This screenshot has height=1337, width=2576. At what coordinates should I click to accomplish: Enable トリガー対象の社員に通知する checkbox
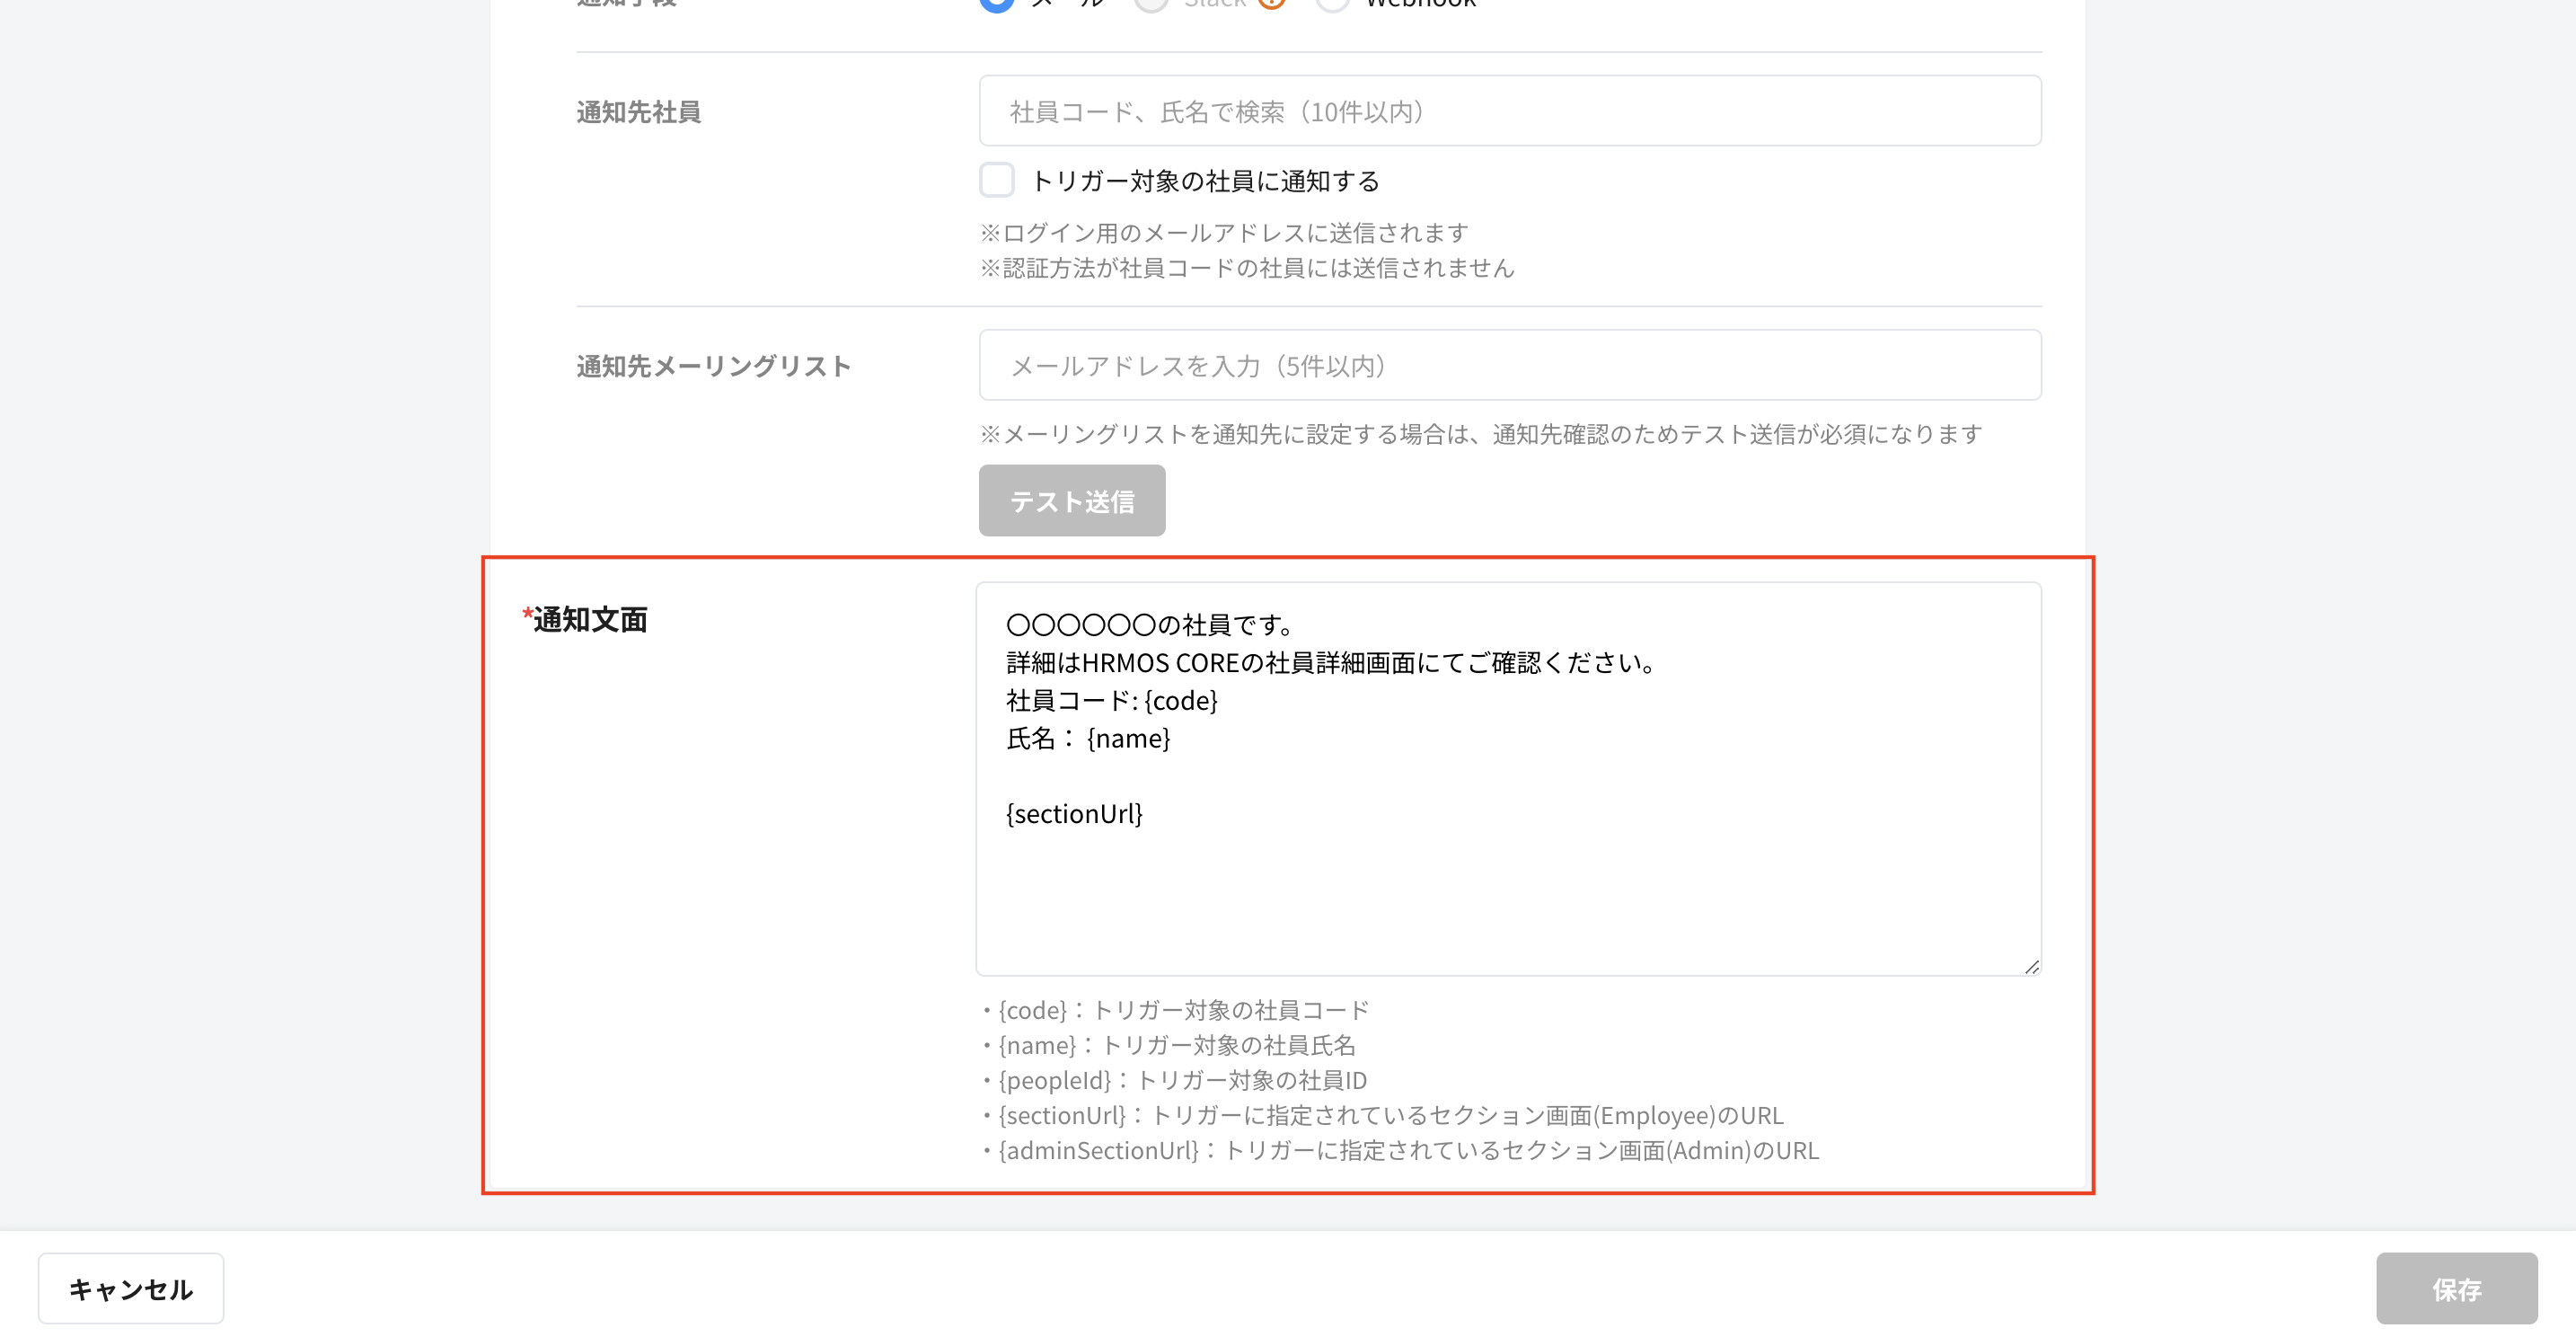coord(996,180)
